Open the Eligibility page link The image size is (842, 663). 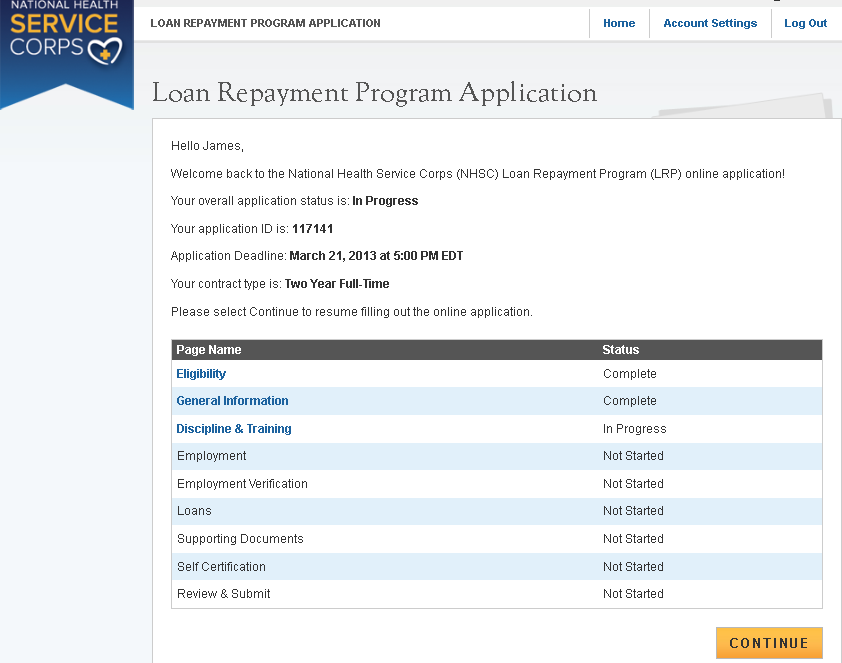click(x=201, y=374)
